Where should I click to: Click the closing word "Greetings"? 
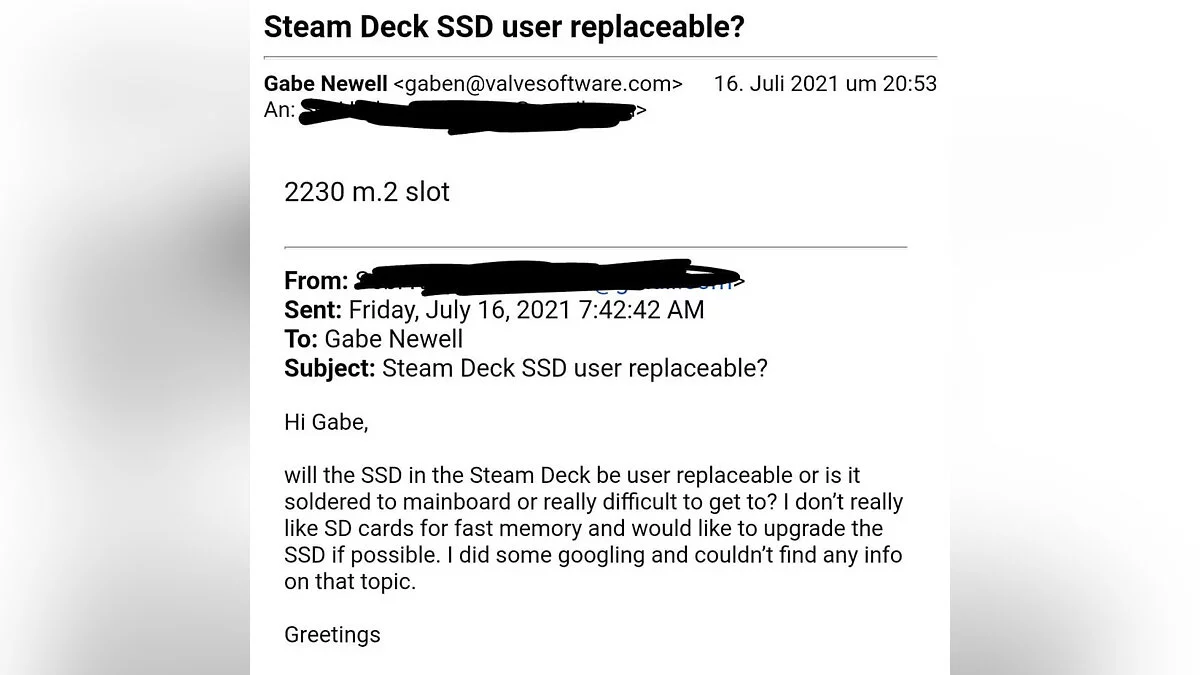[x=332, y=634]
